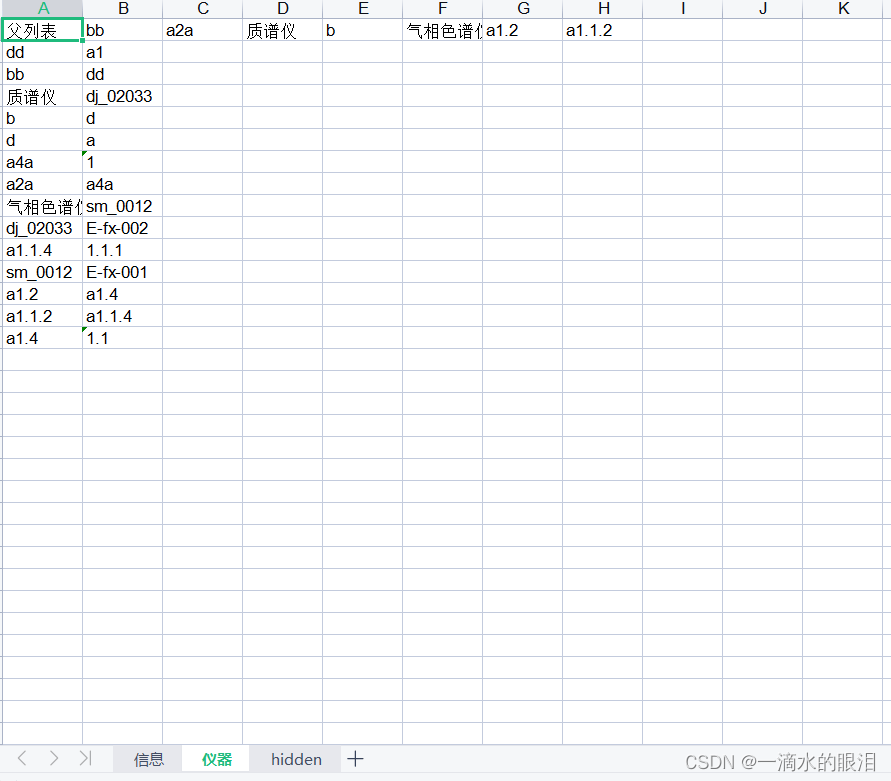Select cell a1.1.2 in row one
891x781 pixels.
tap(603, 31)
